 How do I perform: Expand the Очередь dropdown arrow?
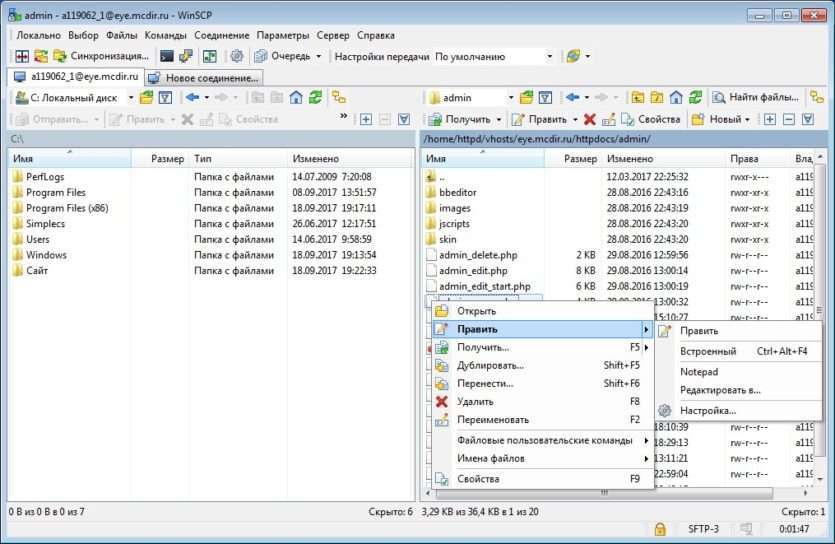(318, 56)
